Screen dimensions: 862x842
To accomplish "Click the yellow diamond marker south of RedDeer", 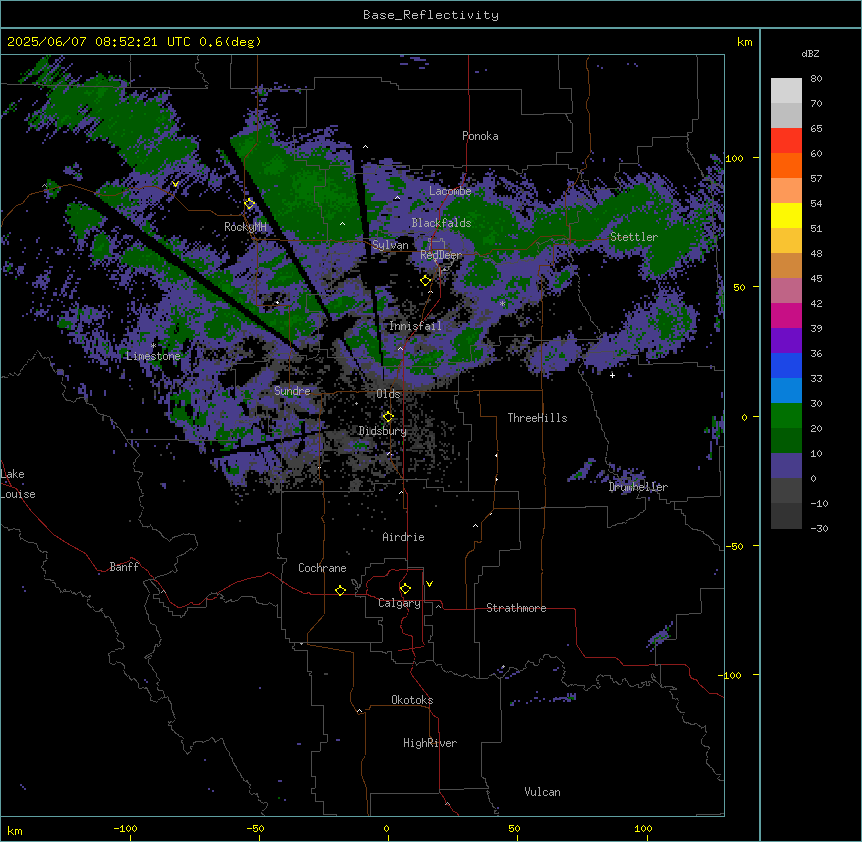I will click(426, 280).
